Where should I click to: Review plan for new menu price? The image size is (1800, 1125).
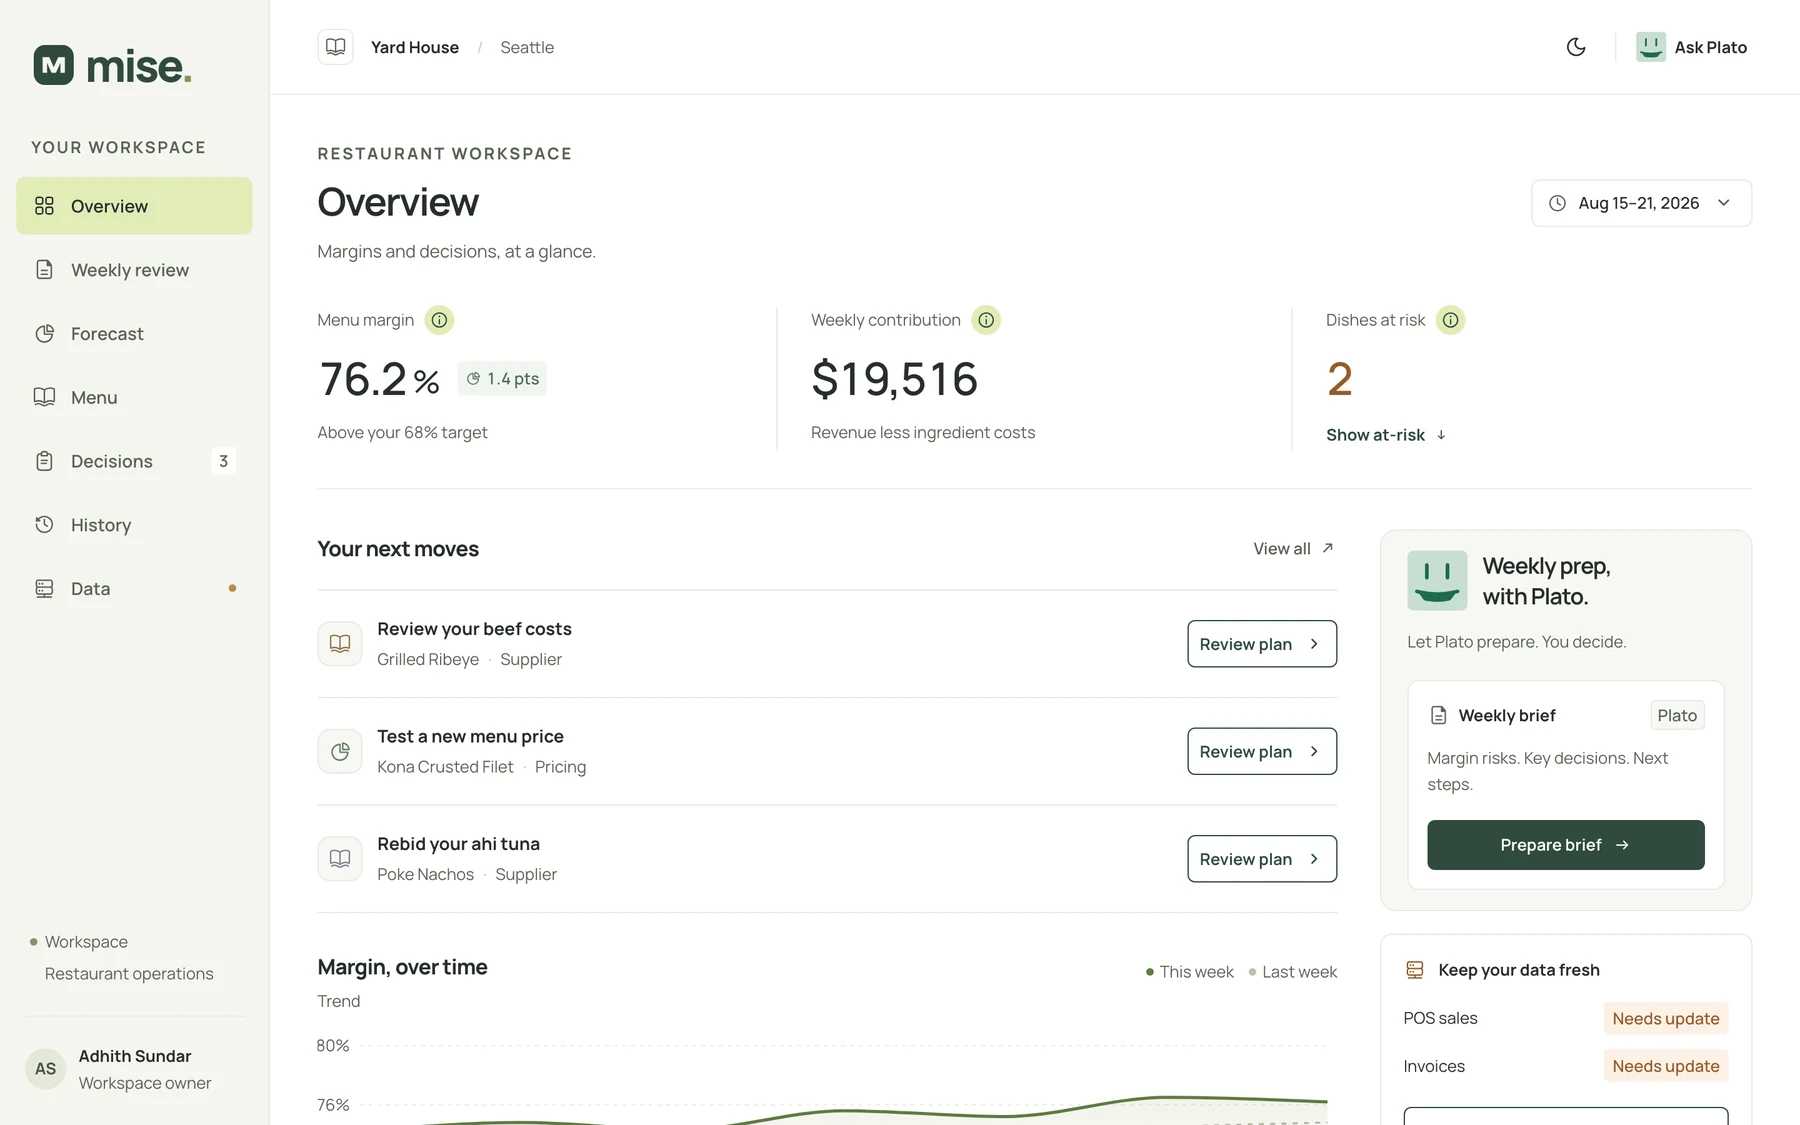pos(1262,751)
